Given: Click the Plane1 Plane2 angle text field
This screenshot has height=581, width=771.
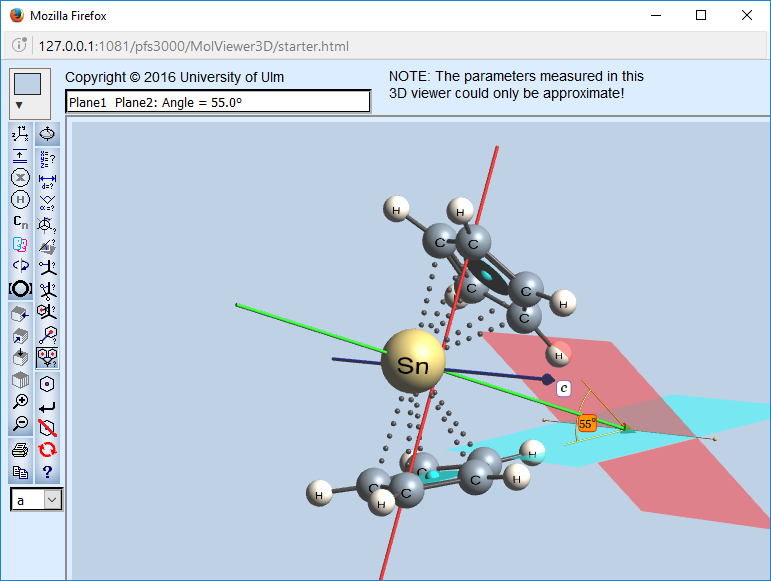Looking at the screenshot, I should [x=217, y=102].
